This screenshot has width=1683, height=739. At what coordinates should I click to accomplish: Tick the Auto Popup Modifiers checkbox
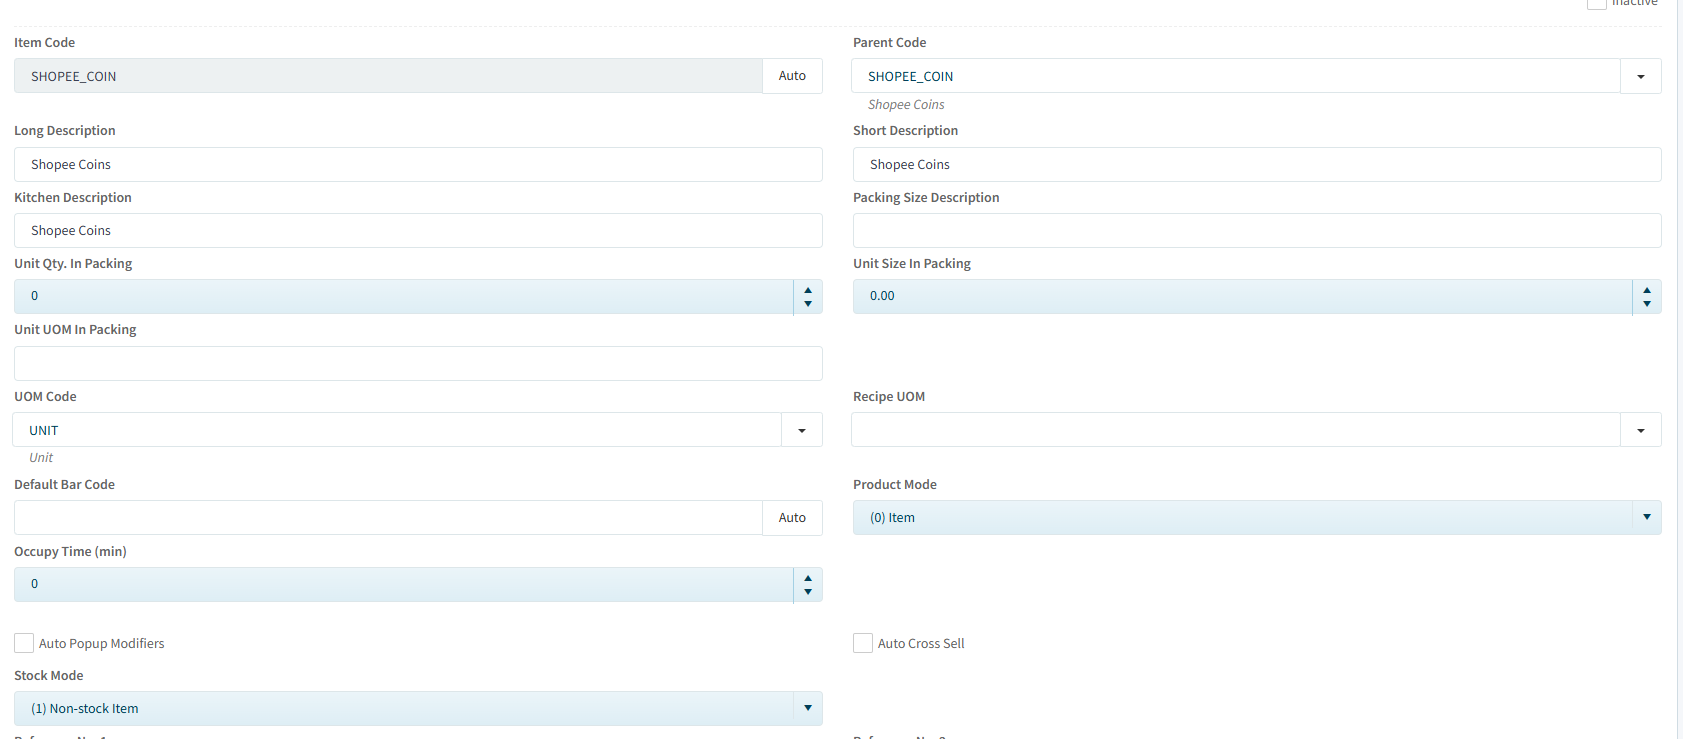click(24, 643)
